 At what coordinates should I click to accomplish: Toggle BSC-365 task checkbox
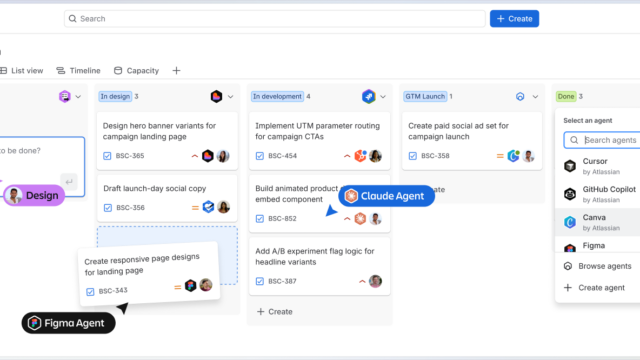click(107, 156)
